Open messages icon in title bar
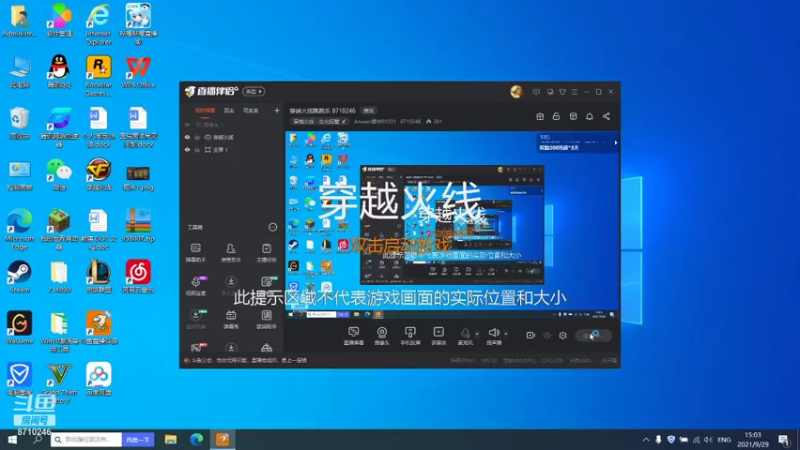The image size is (800, 450). point(536,92)
